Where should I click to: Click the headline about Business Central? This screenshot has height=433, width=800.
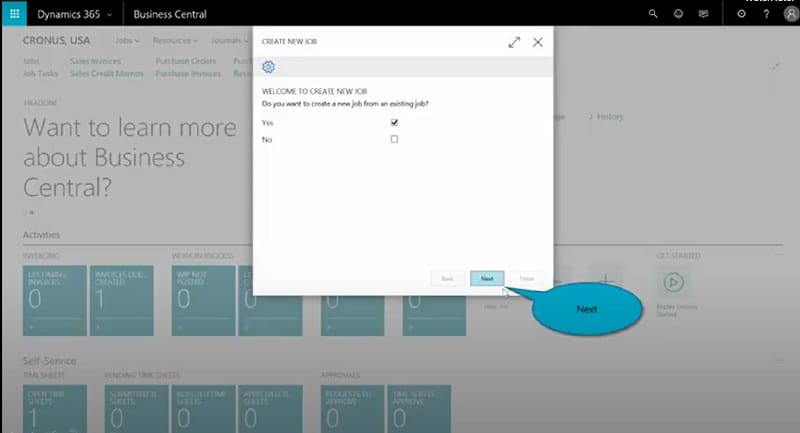click(x=130, y=157)
